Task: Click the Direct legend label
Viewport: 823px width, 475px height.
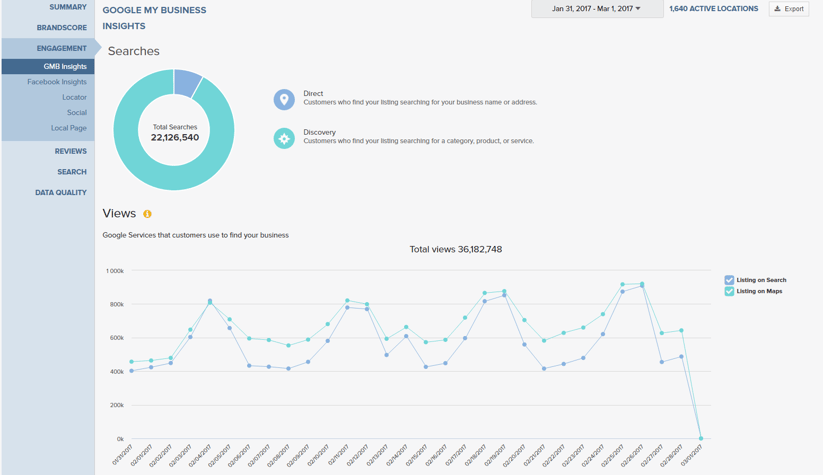Action: pos(313,93)
